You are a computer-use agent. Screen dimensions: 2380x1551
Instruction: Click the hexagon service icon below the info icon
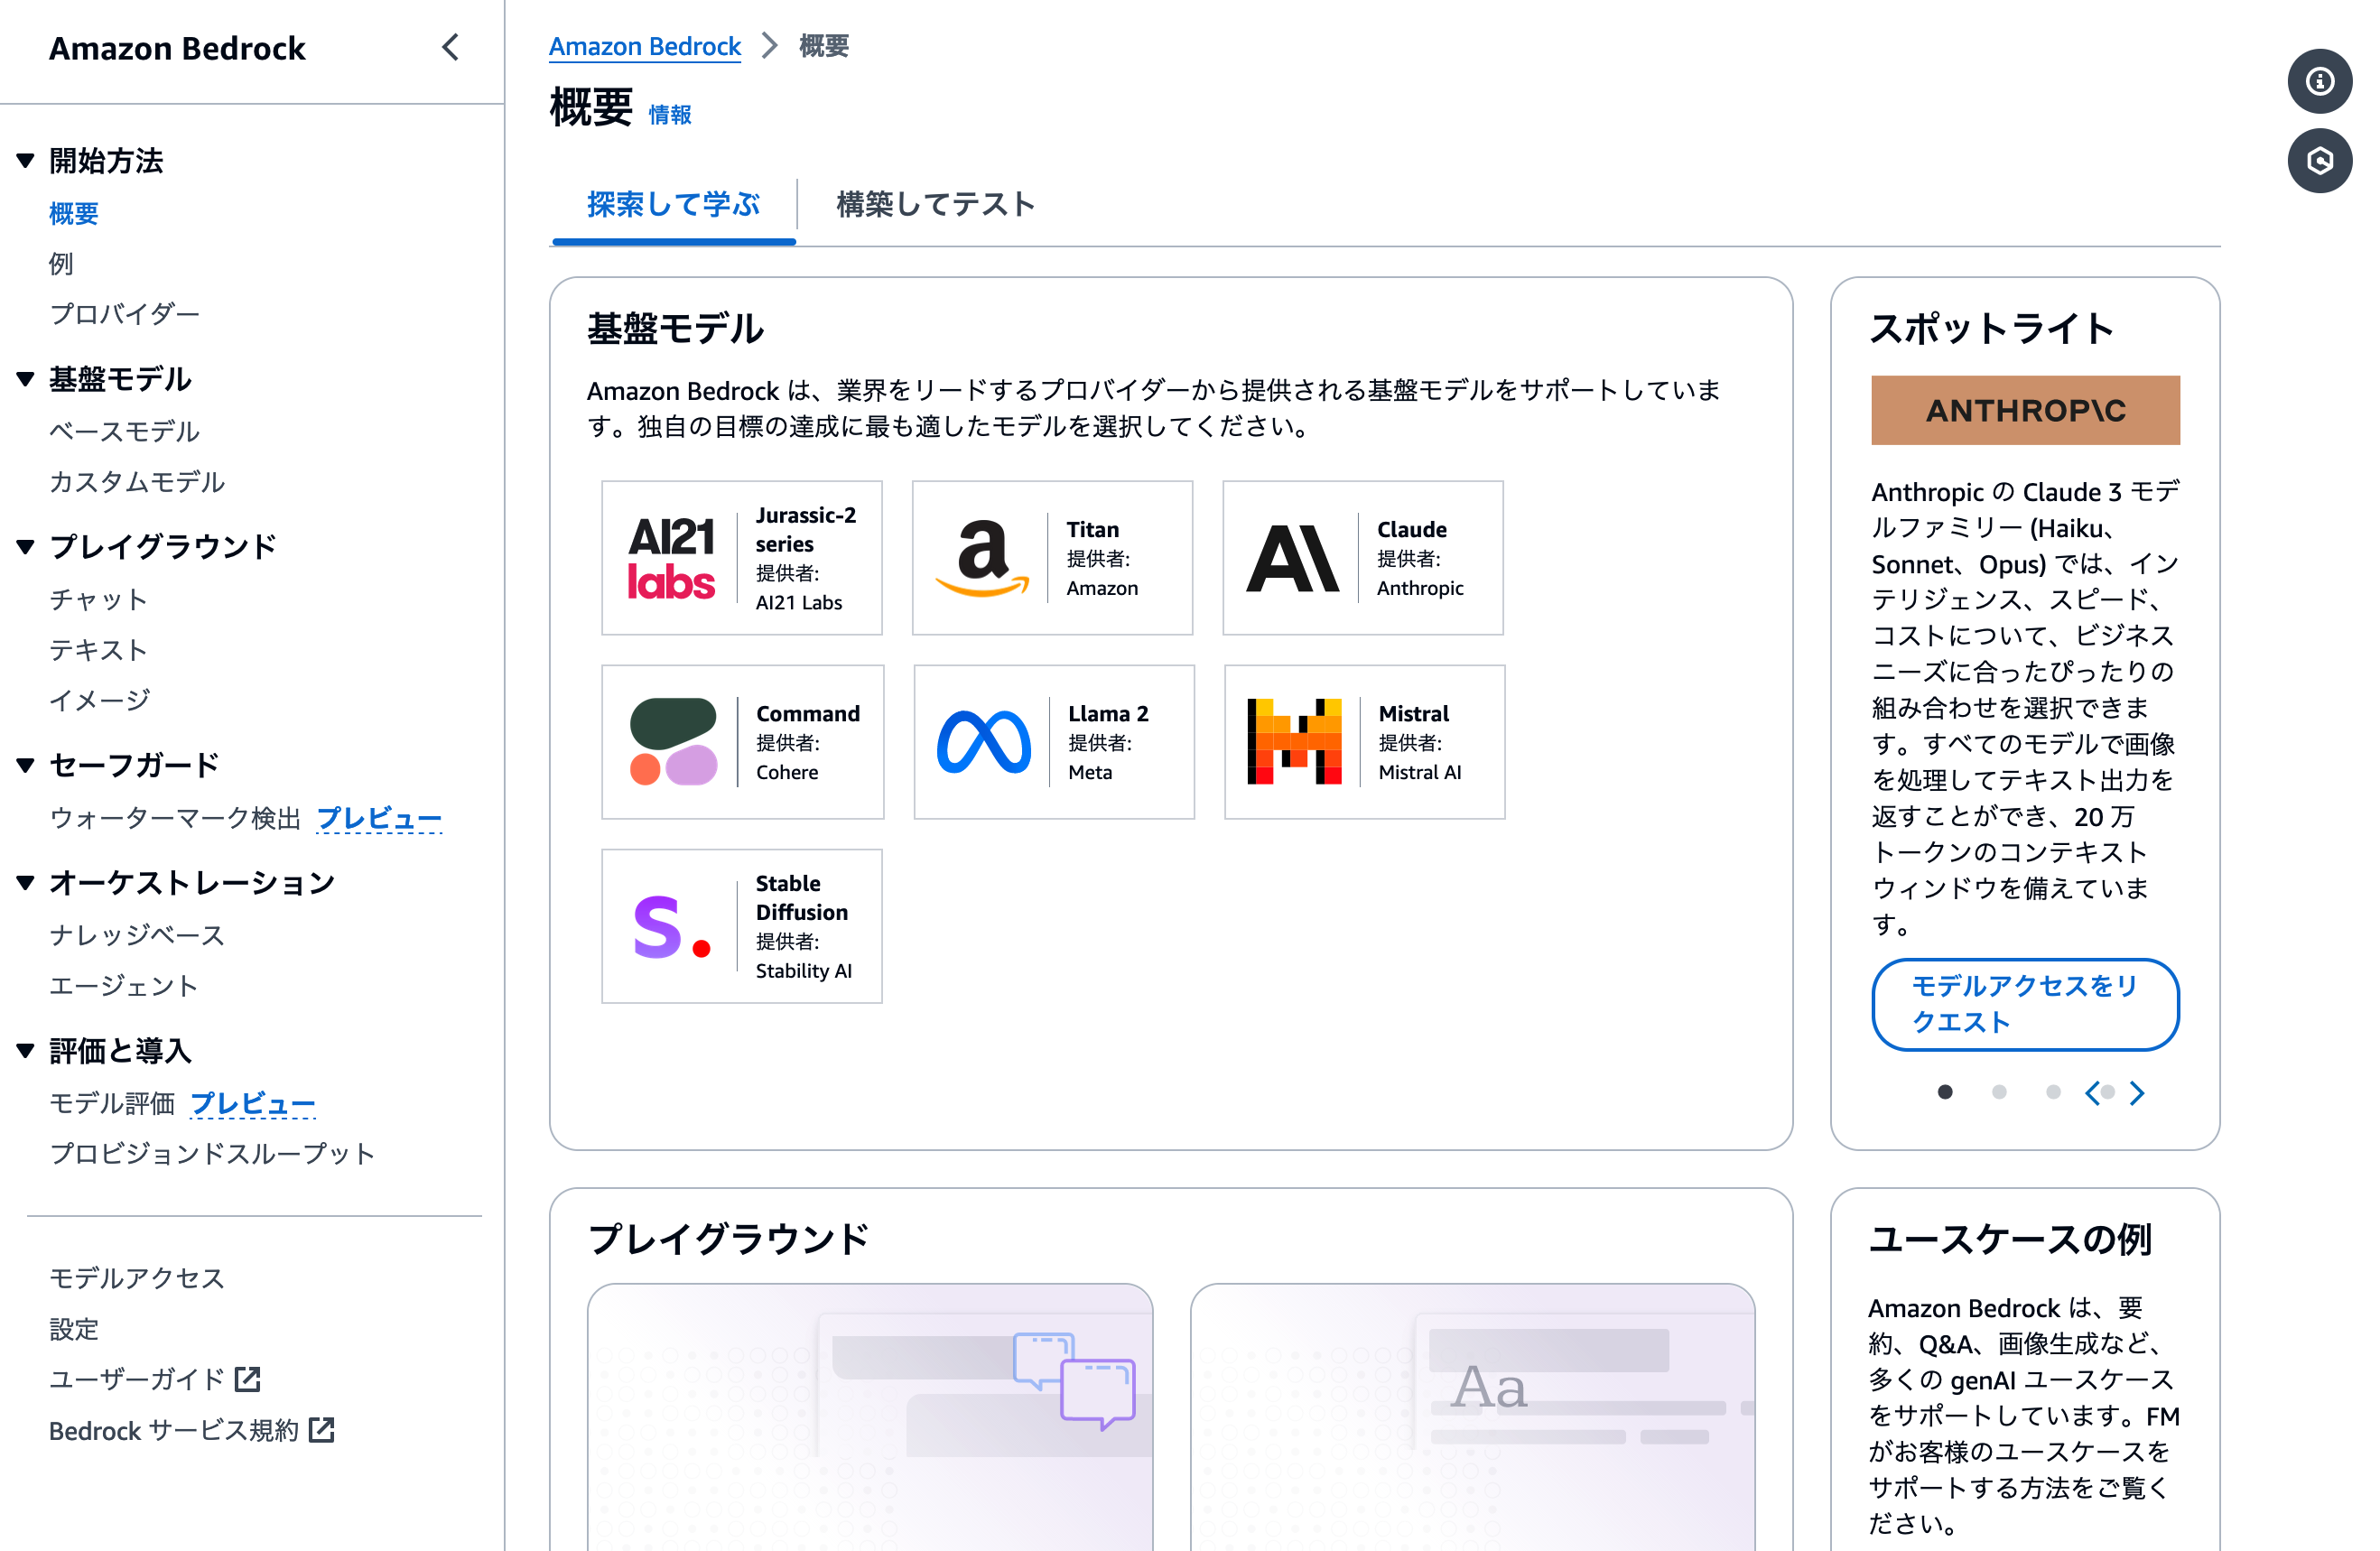tap(2320, 160)
